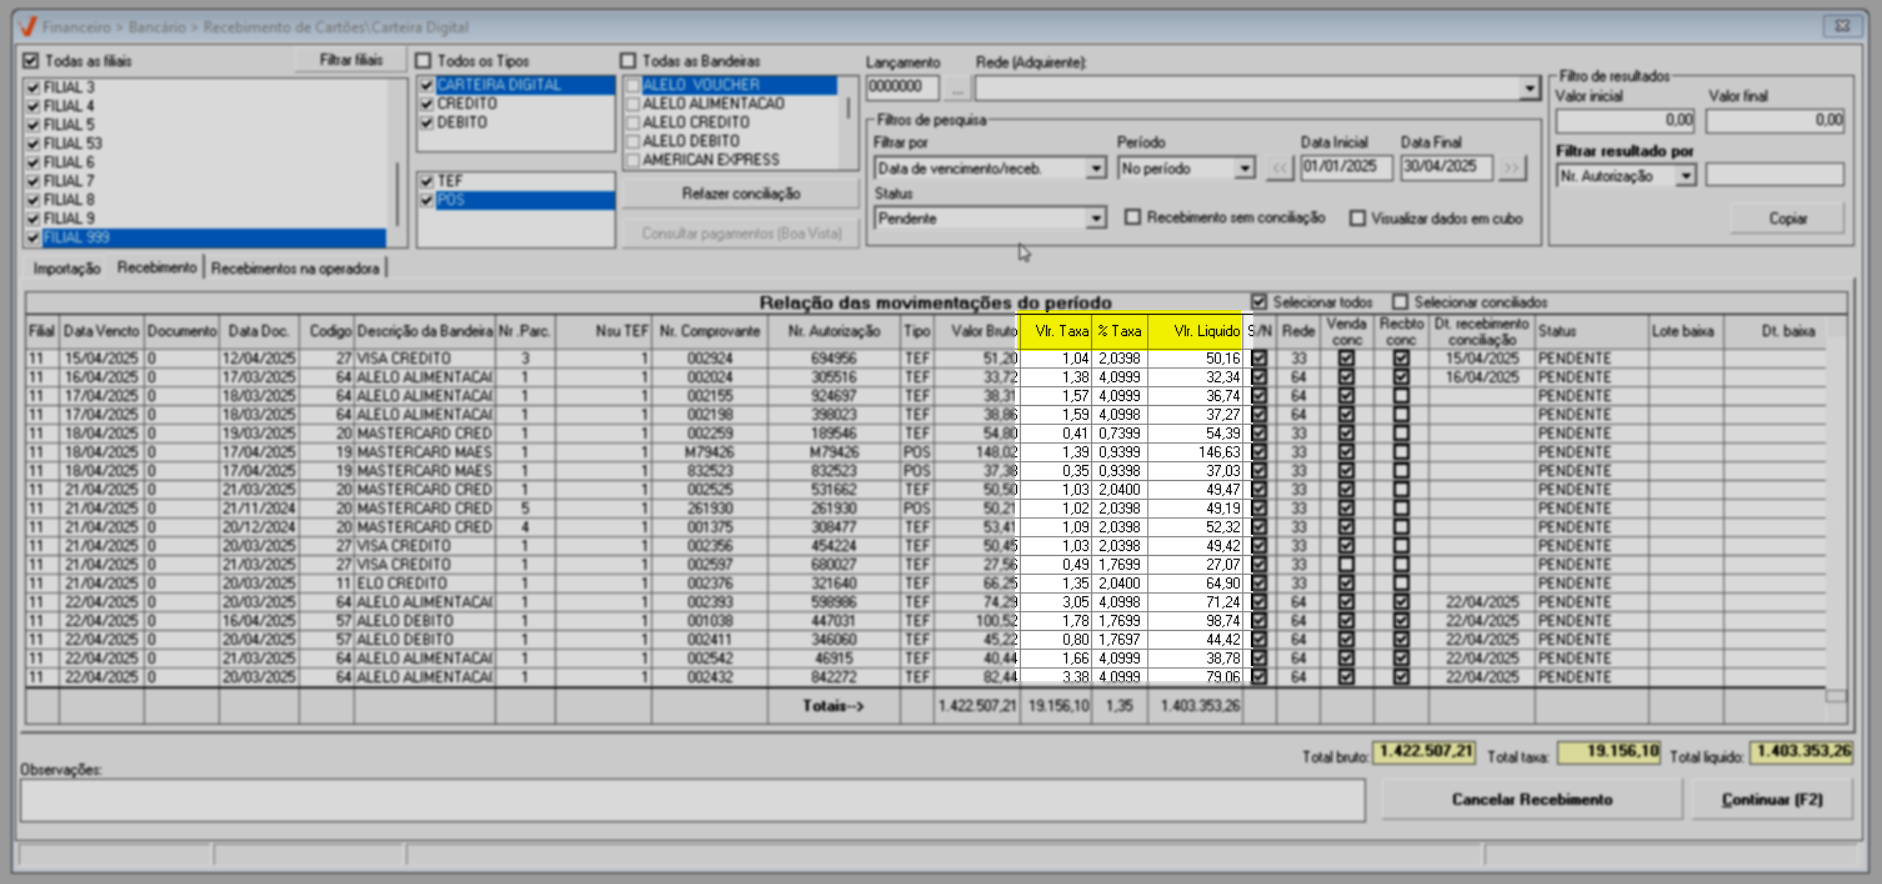
Task: Open the Período dropdown list
Action: point(1244,168)
